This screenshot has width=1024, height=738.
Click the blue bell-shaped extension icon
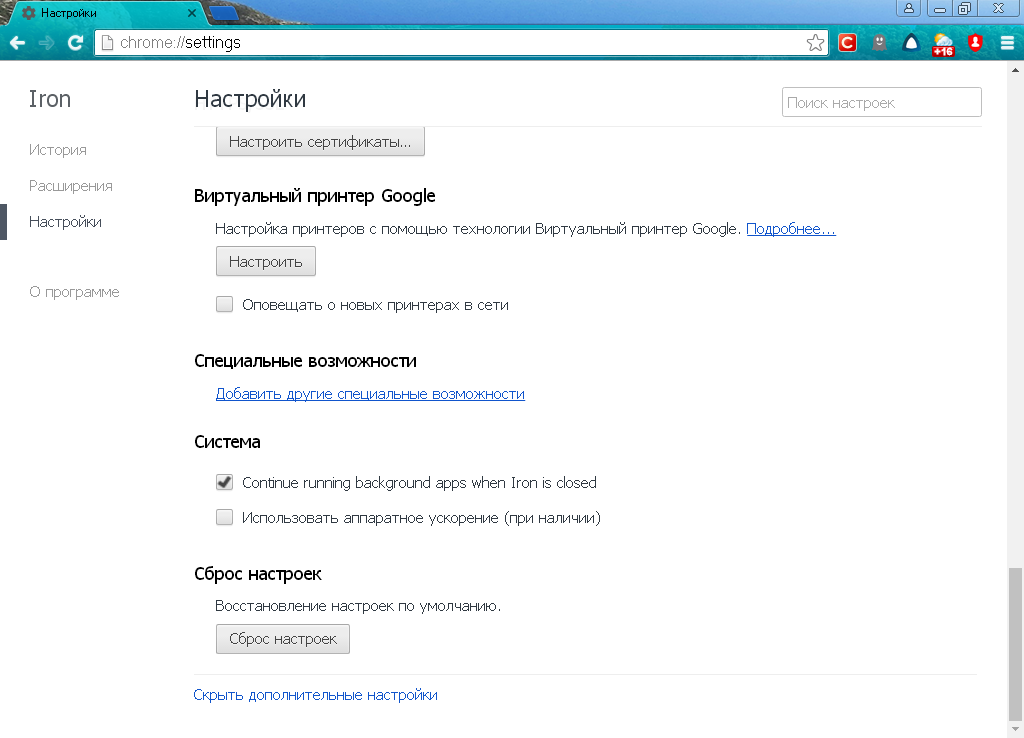click(x=911, y=43)
